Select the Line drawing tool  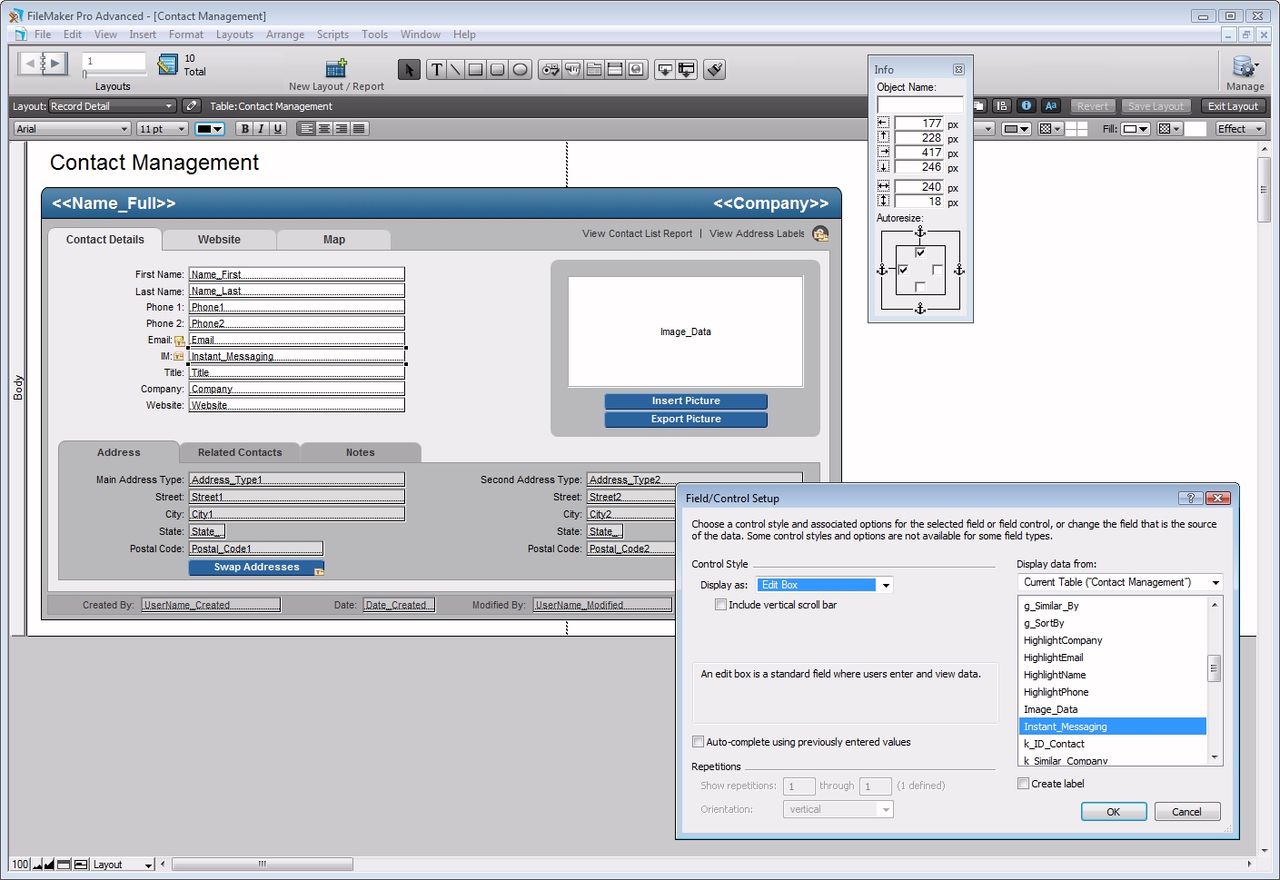[455, 69]
